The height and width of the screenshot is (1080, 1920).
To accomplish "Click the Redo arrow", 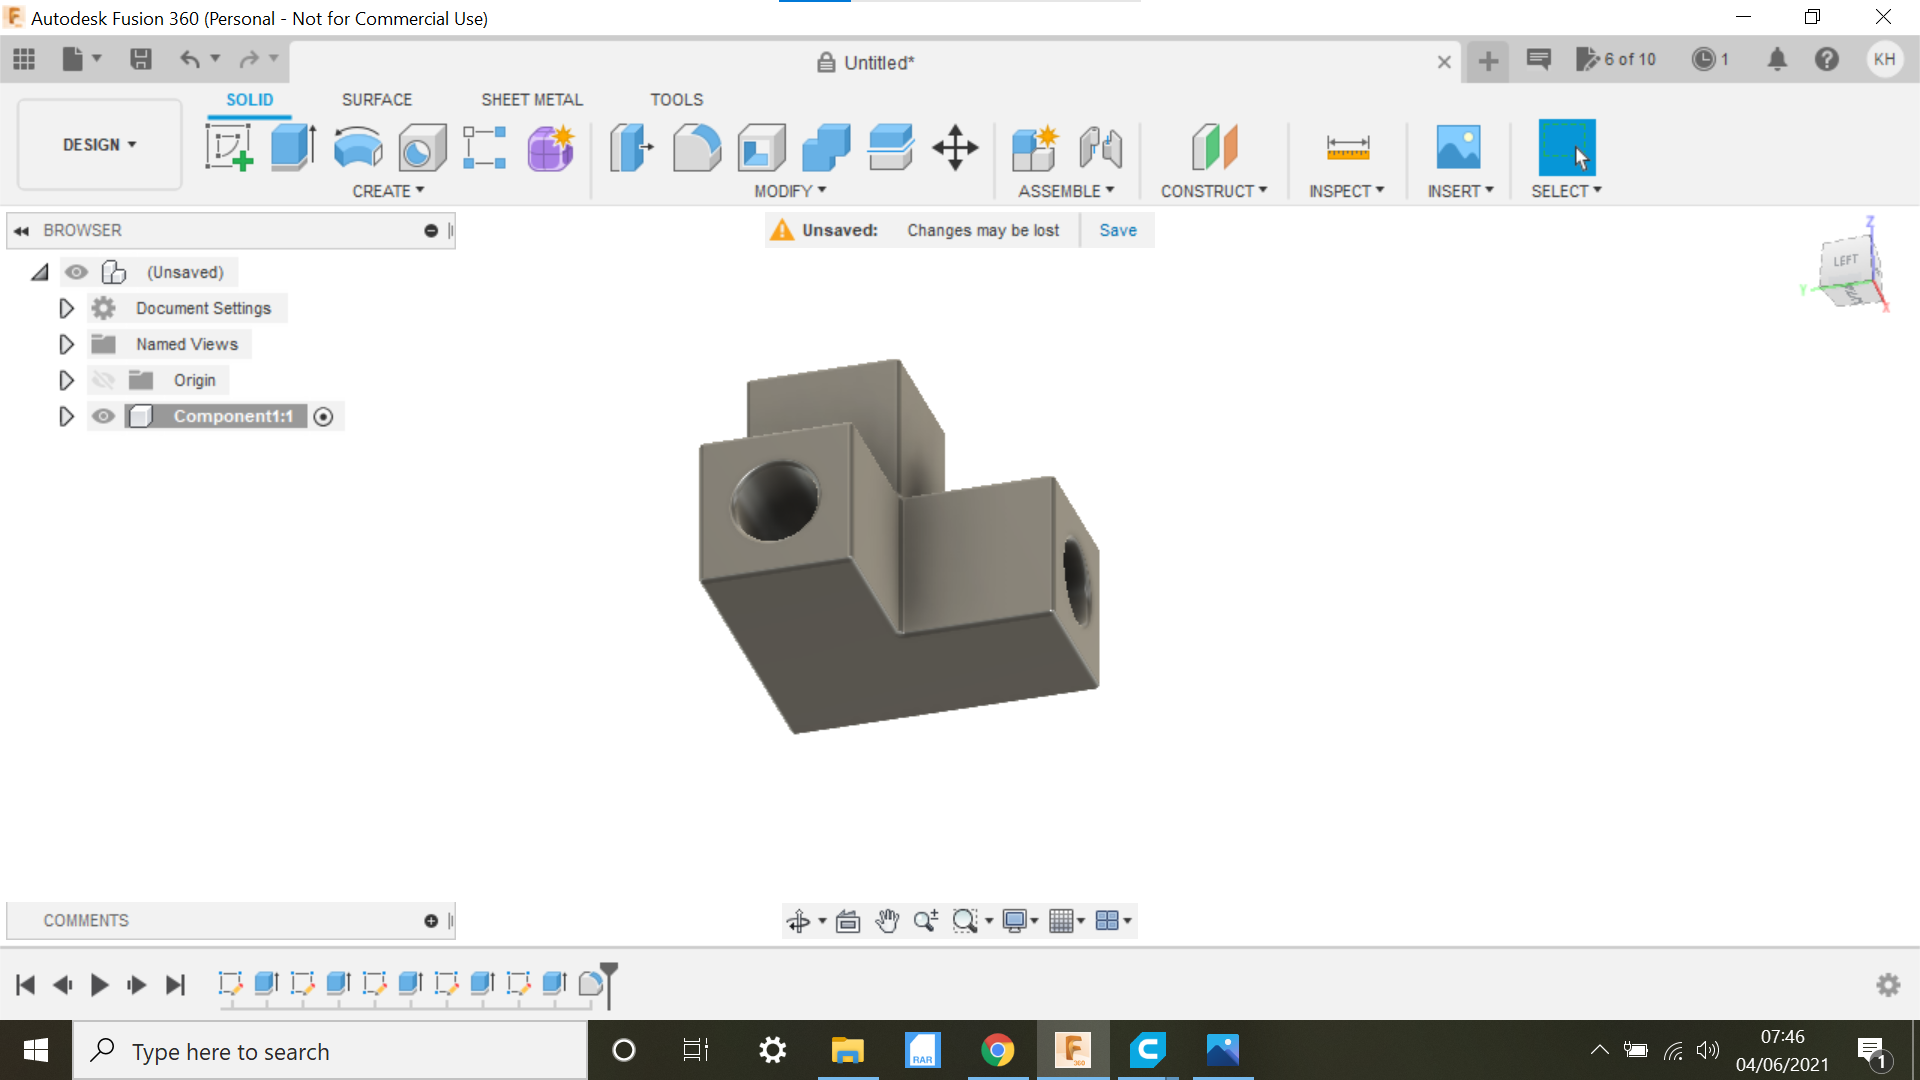I will (x=249, y=59).
